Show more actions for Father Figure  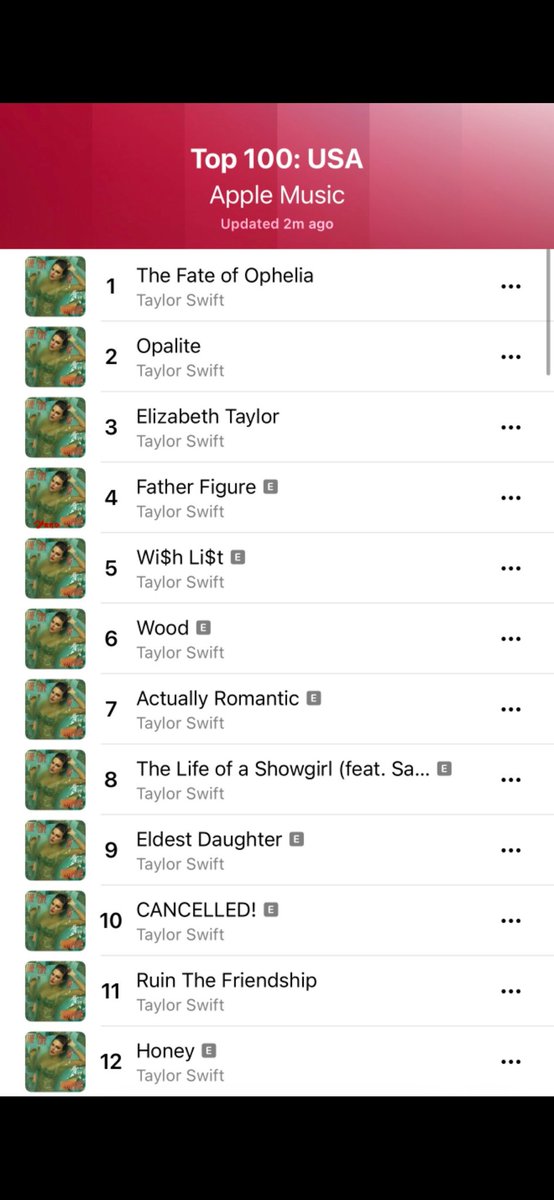tap(511, 498)
